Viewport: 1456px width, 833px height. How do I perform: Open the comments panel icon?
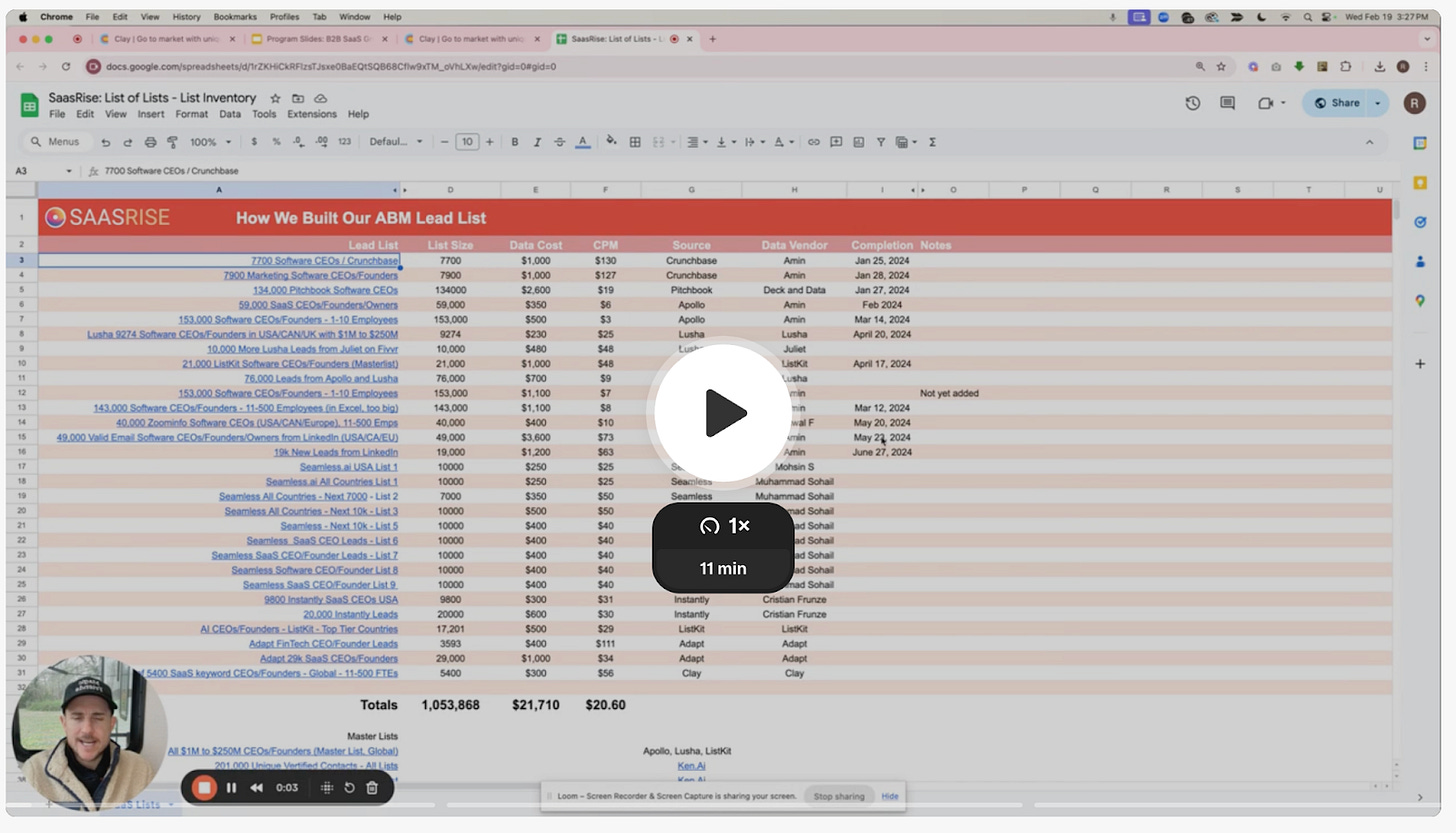pos(1227,103)
